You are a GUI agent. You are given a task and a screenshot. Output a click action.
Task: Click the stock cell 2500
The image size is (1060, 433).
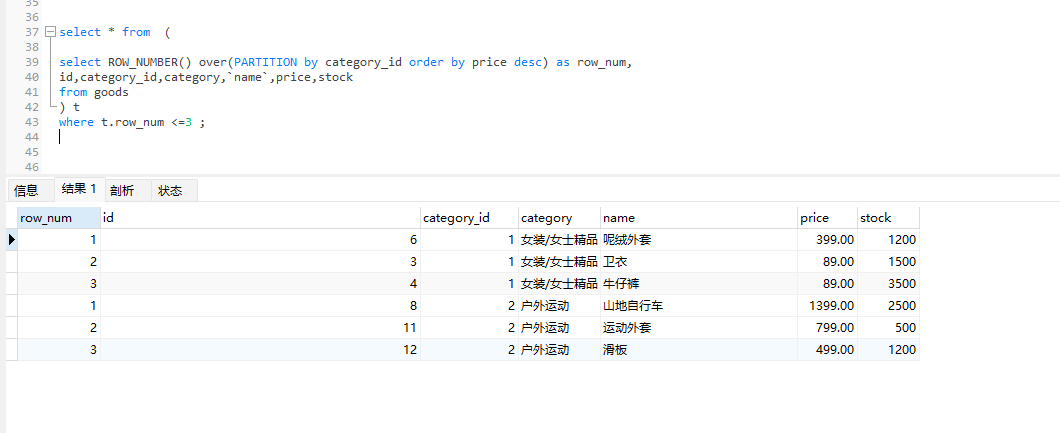[888, 305]
